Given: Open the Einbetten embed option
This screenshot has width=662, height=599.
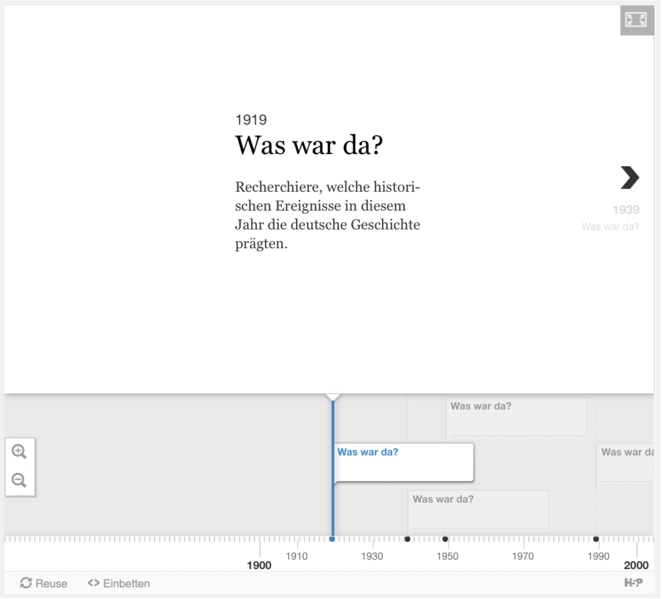Looking at the screenshot, I should coord(126,583).
